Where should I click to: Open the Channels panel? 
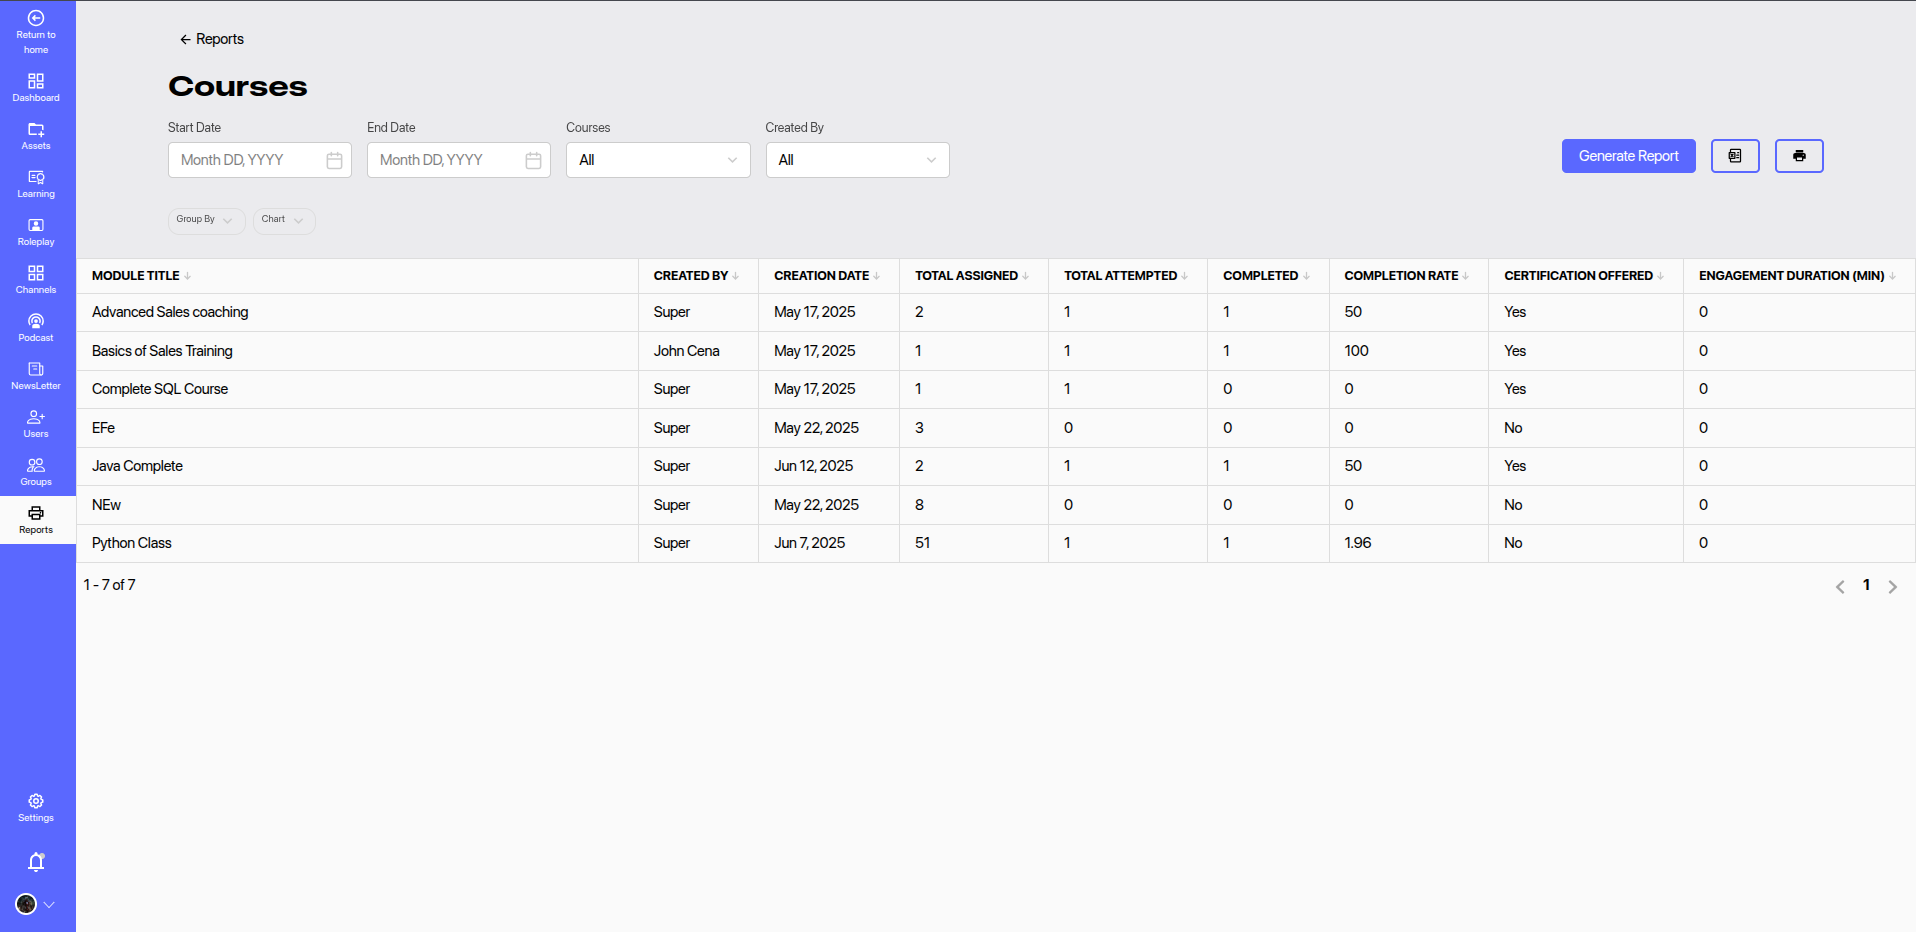tap(36, 280)
